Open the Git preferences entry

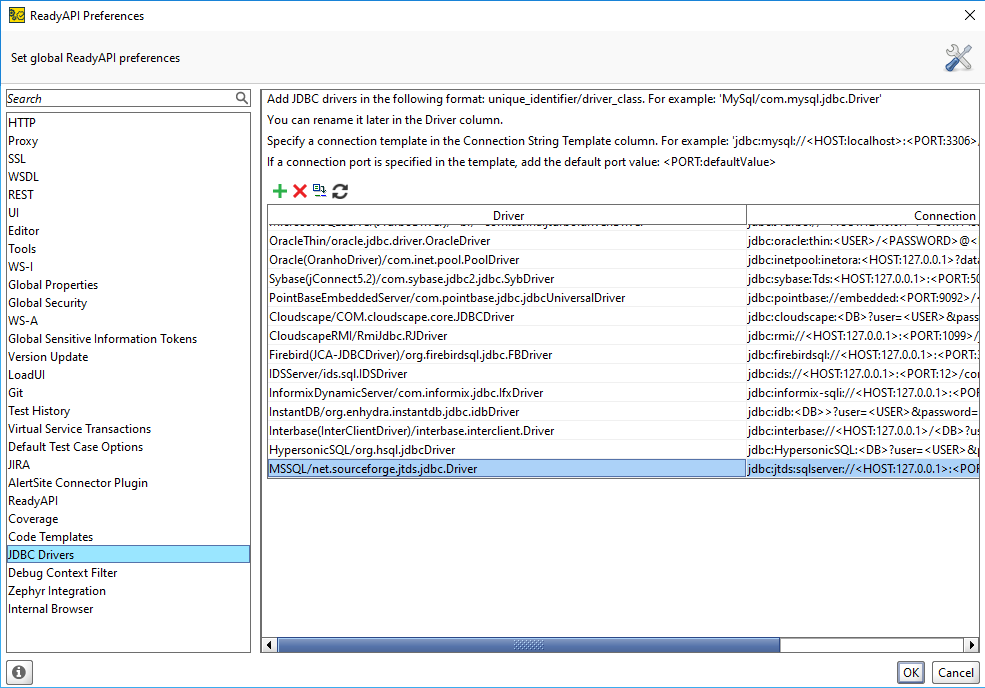pyautogui.click(x=16, y=392)
